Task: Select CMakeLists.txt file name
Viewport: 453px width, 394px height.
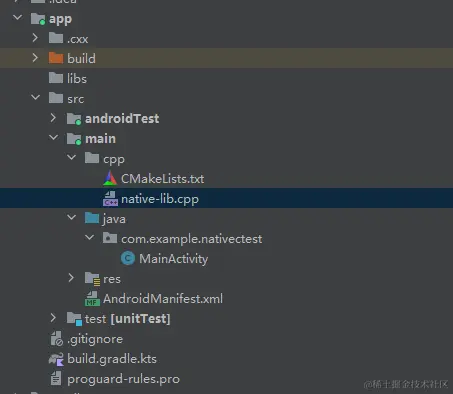Action: pyautogui.click(x=162, y=179)
